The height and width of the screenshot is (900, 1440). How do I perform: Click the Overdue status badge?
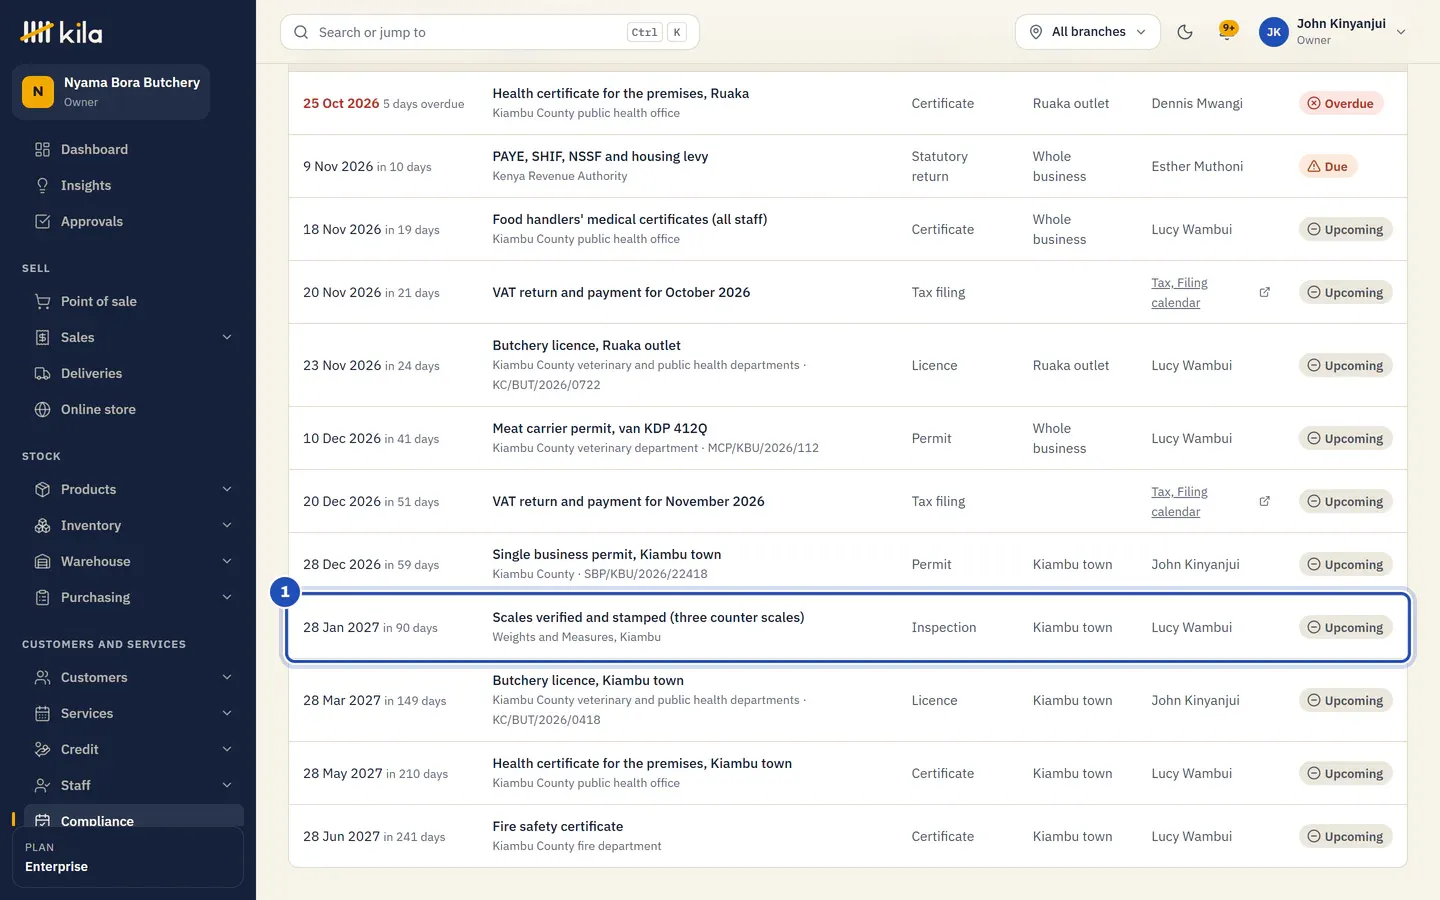(1341, 104)
